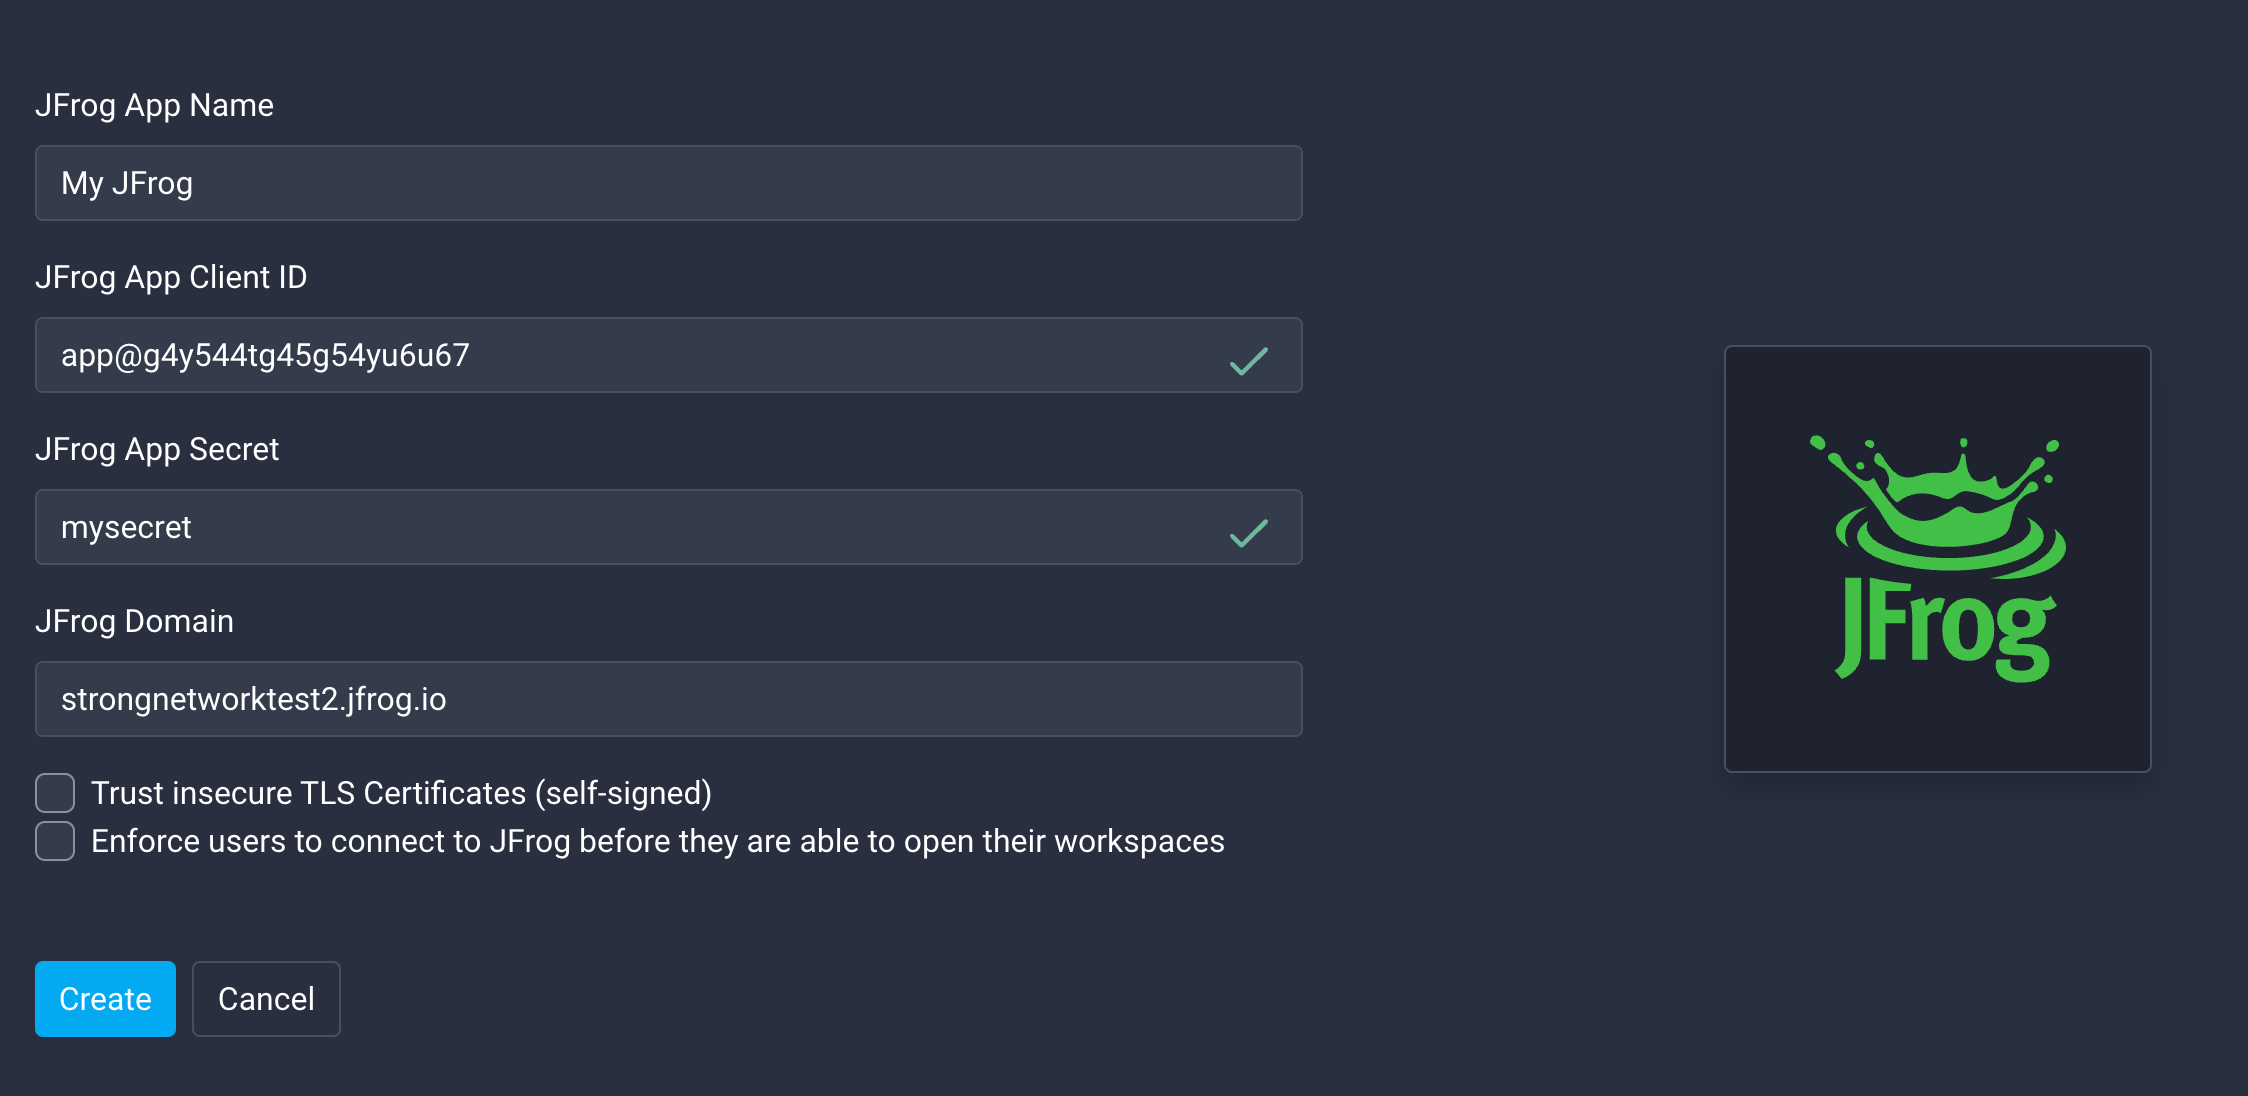Click the 'JFrog App Name' field label
Screen dimensions: 2248x1096
(154, 105)
